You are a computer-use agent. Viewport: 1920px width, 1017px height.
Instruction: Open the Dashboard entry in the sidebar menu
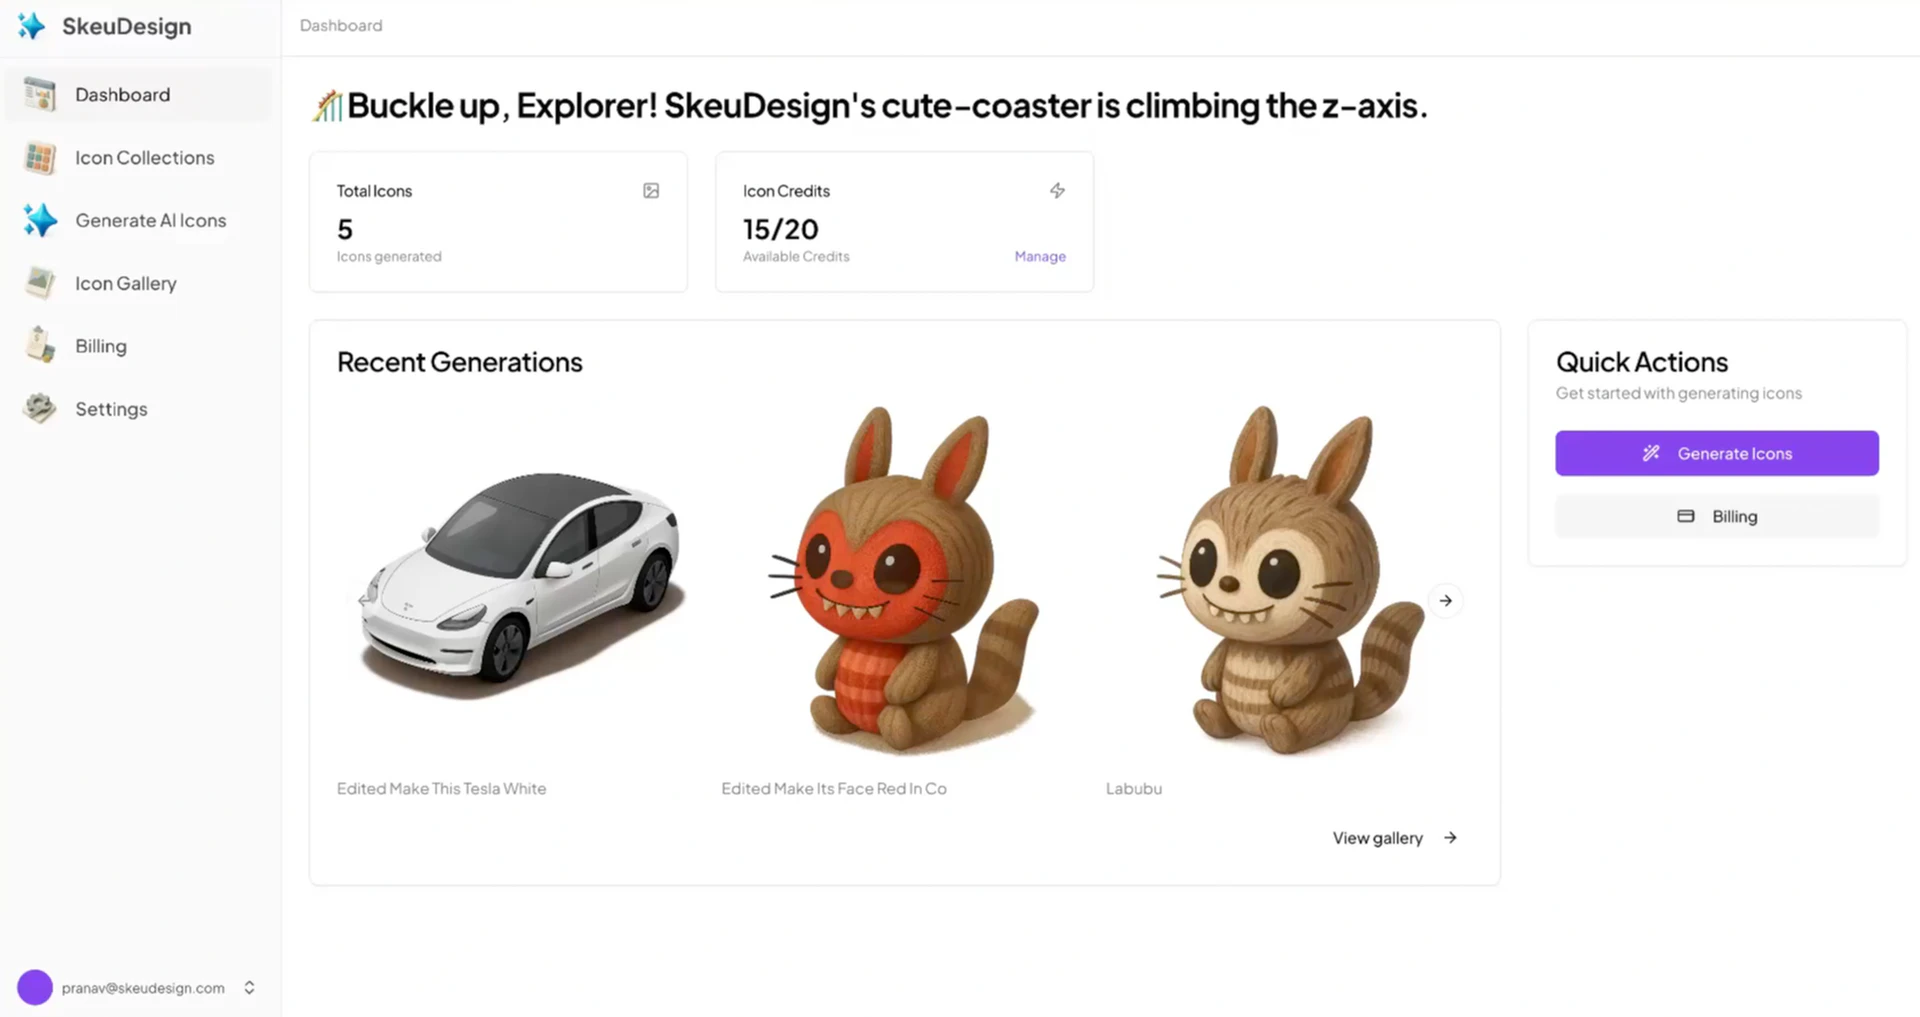(x=122, y=94)
